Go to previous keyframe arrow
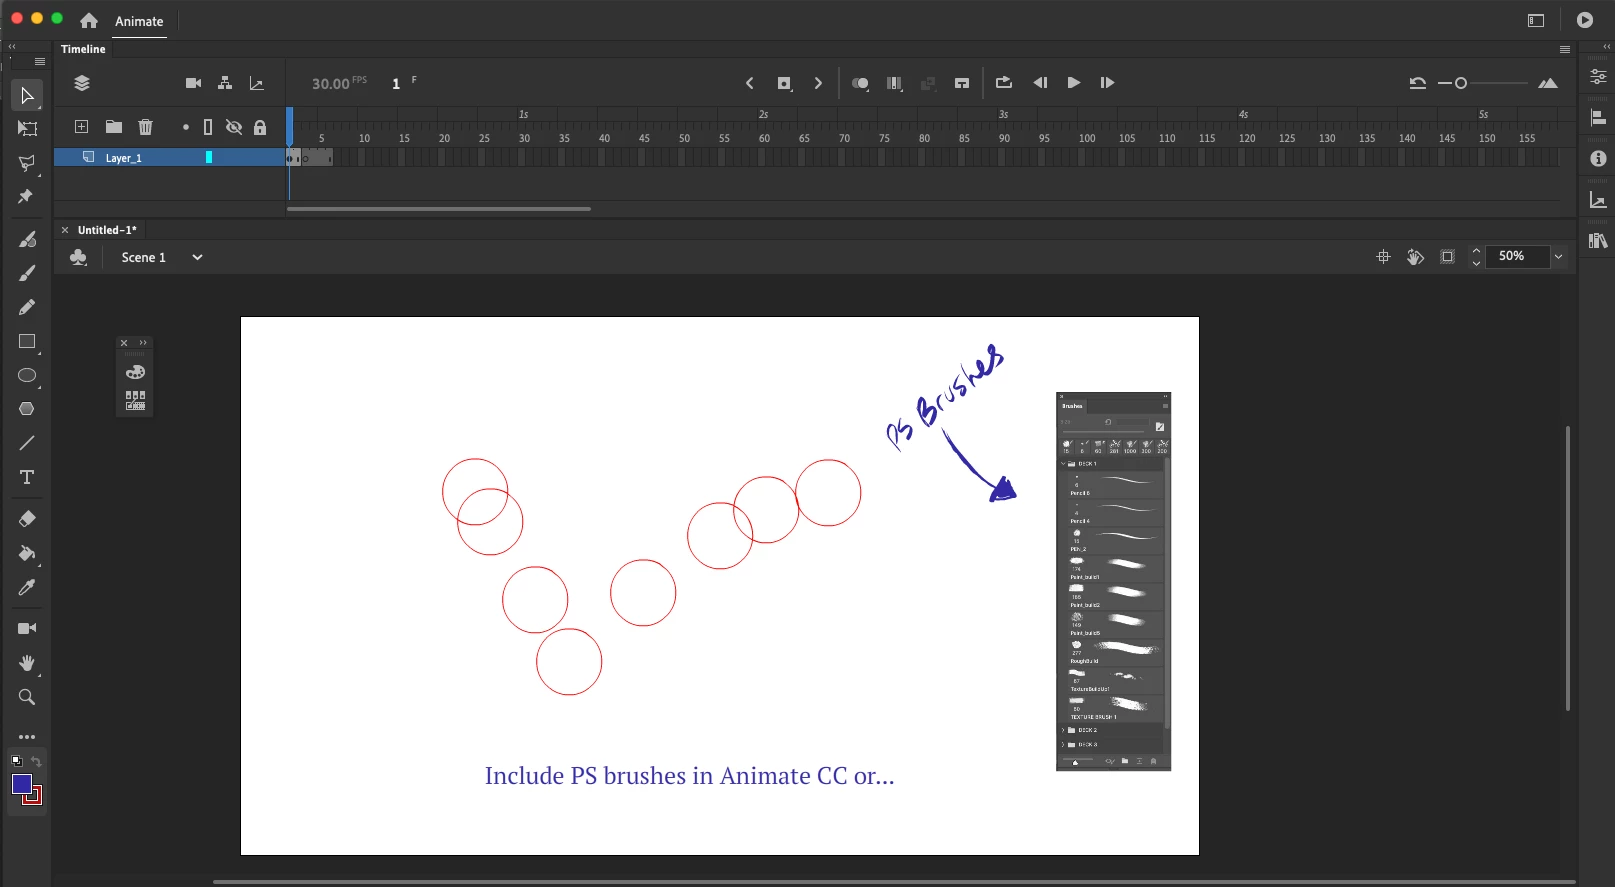 749,83
